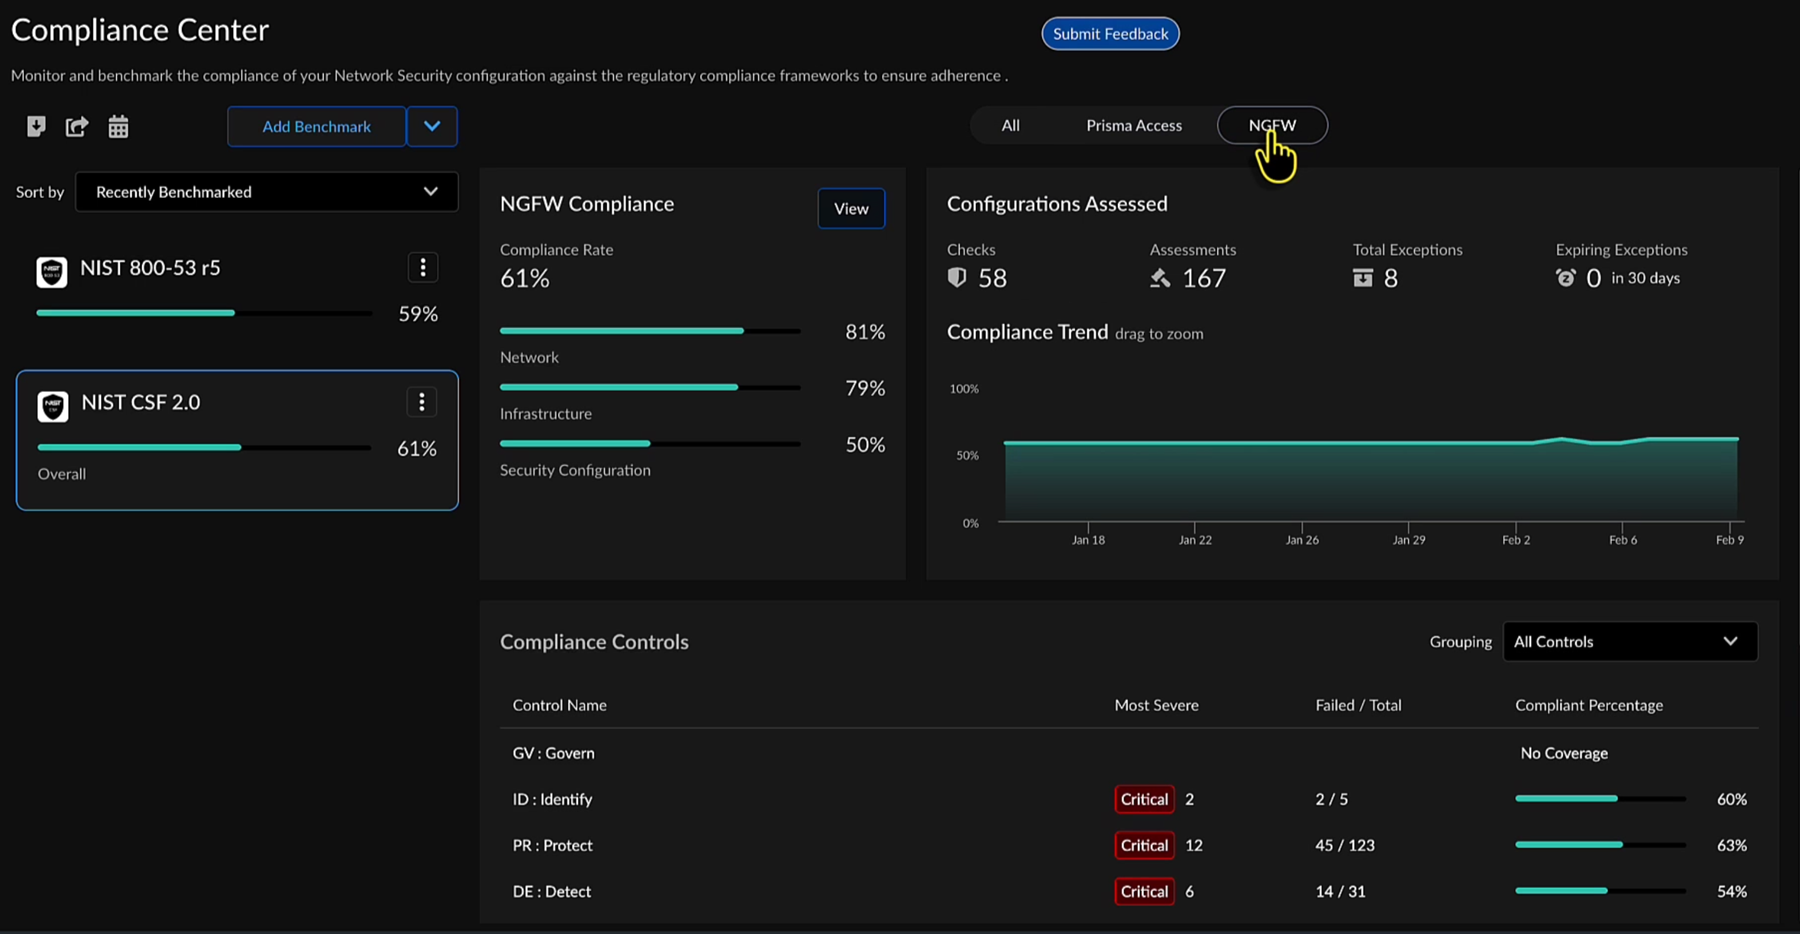This screenshot has height=934, width=1800.
Task: Click View in NGFW Compliance panel
Action: (x=851, y=208)
